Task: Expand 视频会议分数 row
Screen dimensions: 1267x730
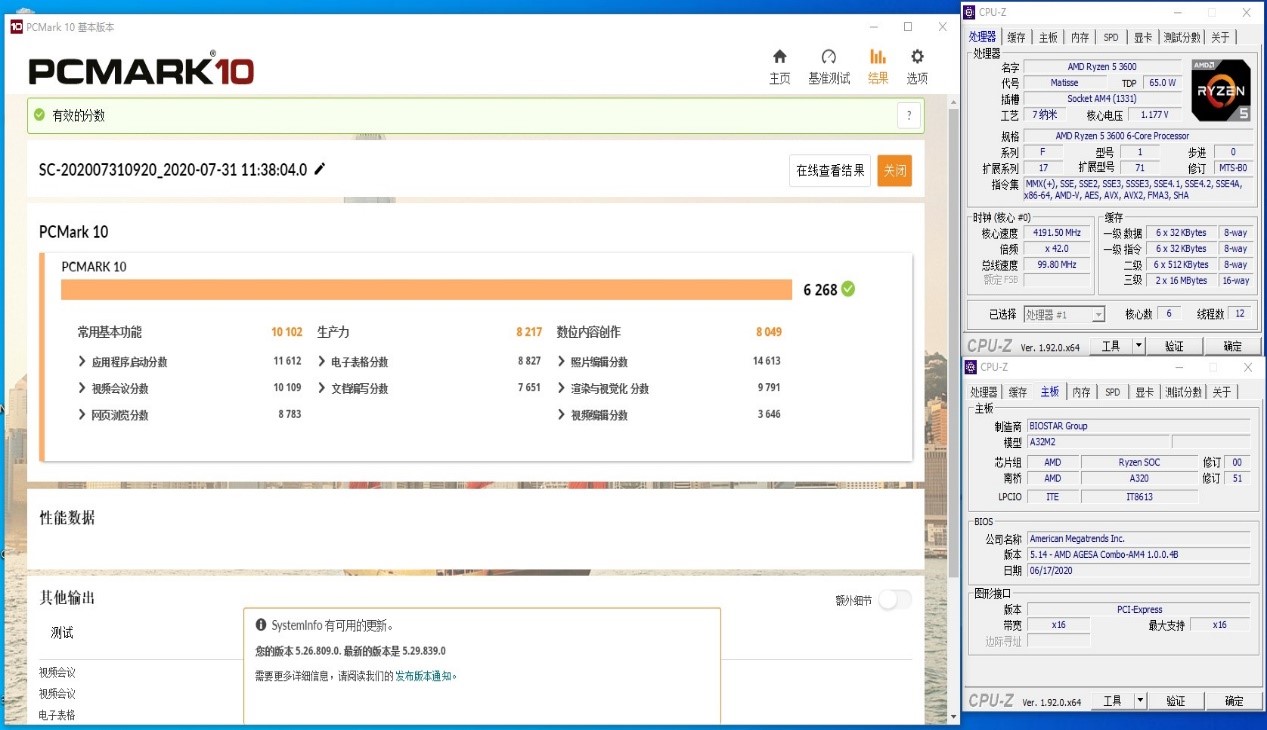Action: click(x=82, y=388)
